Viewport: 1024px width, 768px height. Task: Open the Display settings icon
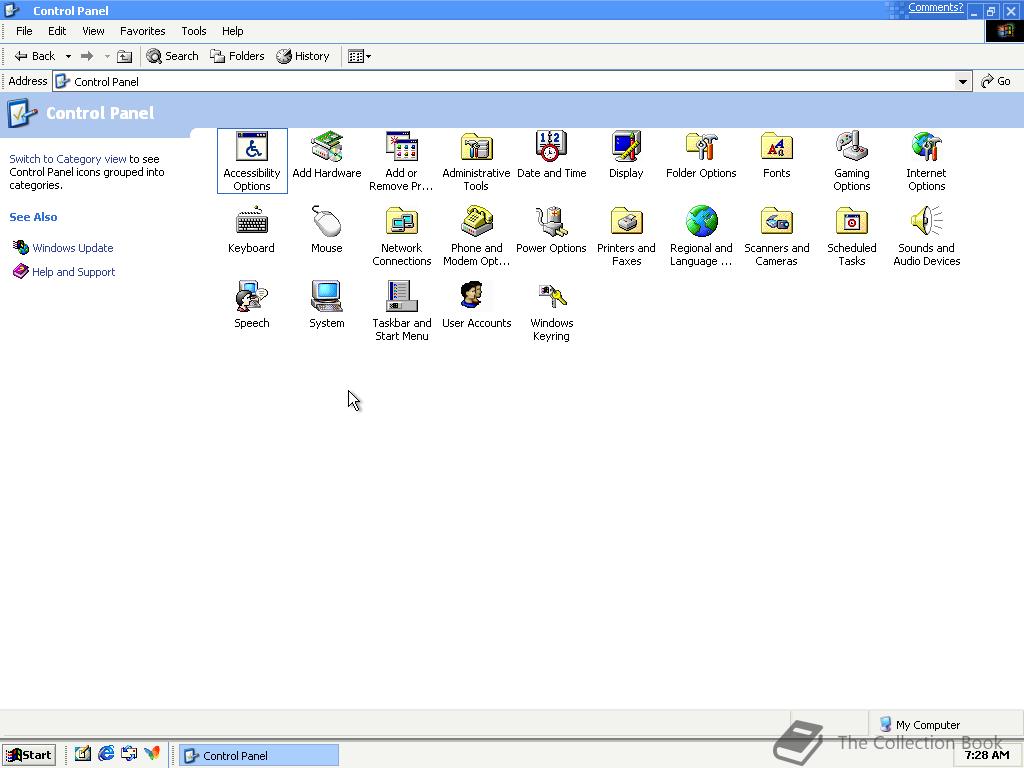pyautogui.click(x=626, y=155)
